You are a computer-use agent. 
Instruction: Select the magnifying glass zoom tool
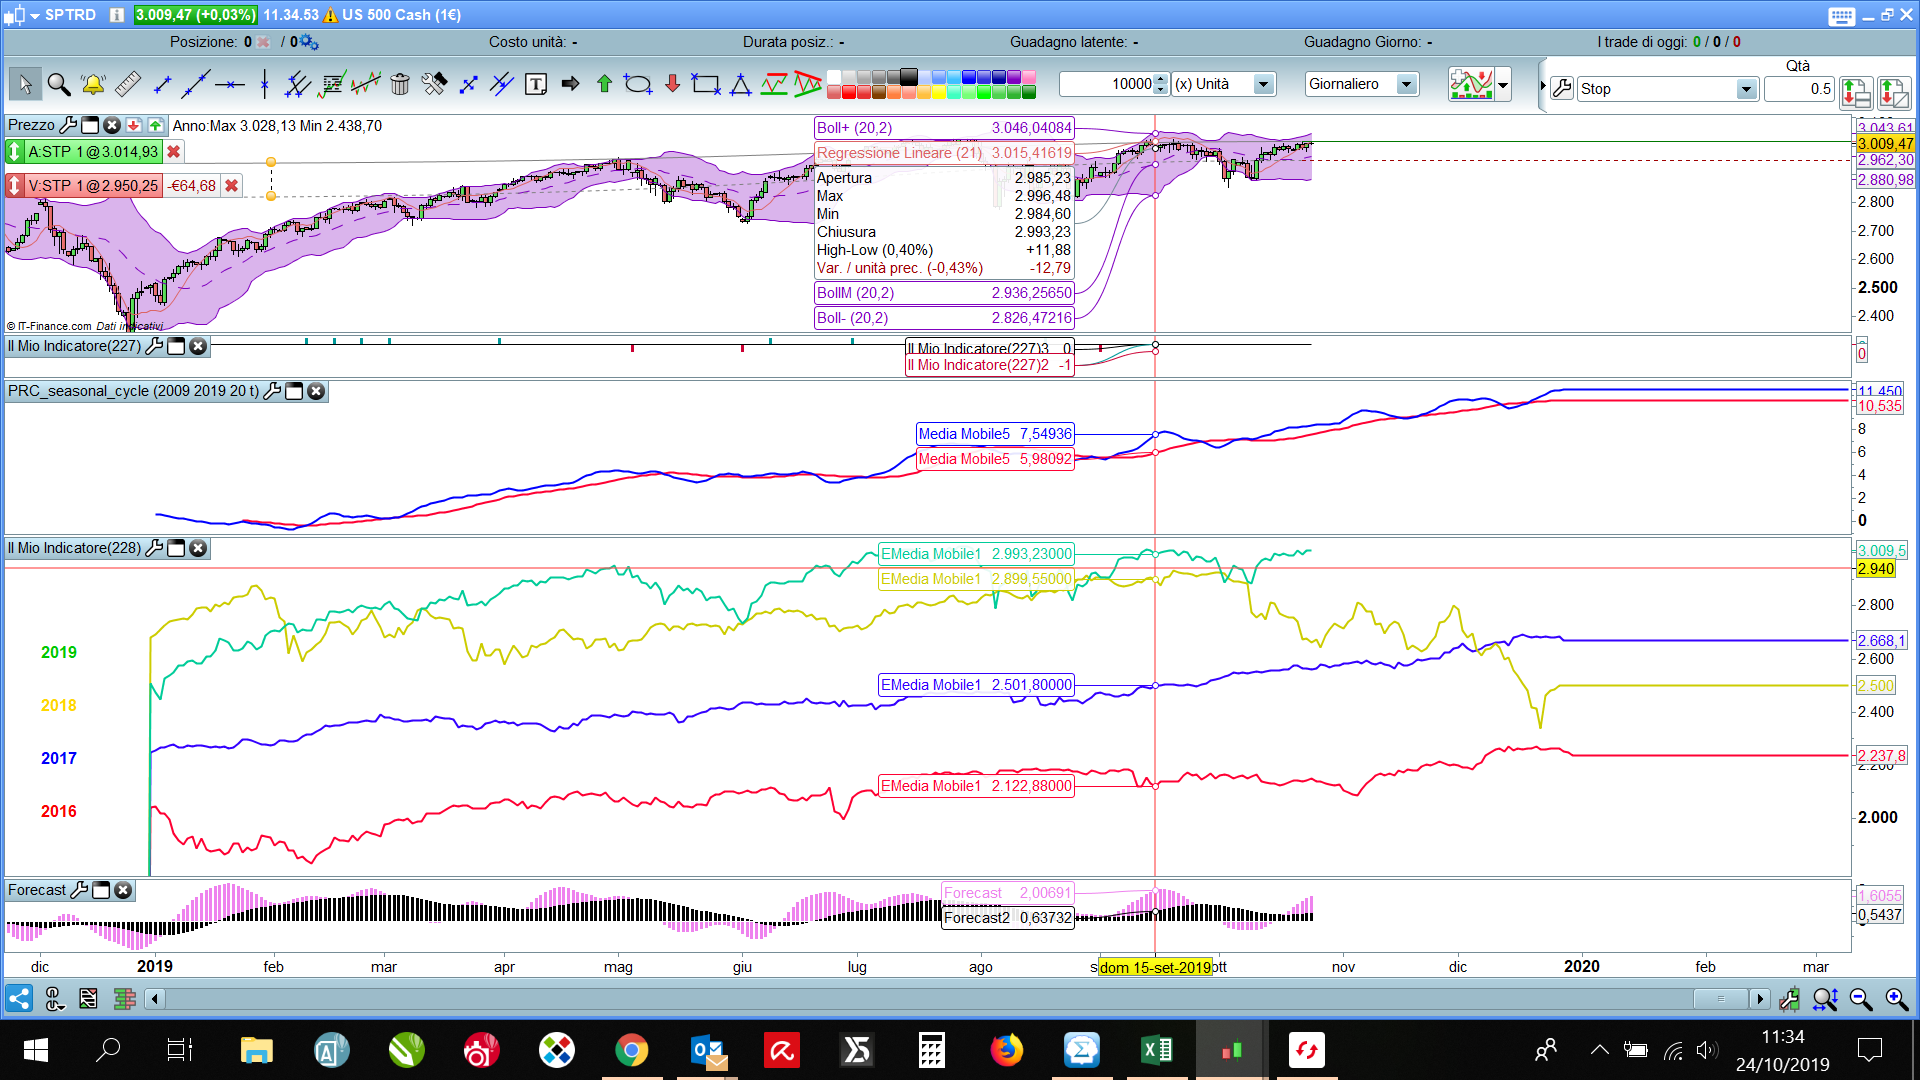tap(59, 85)
